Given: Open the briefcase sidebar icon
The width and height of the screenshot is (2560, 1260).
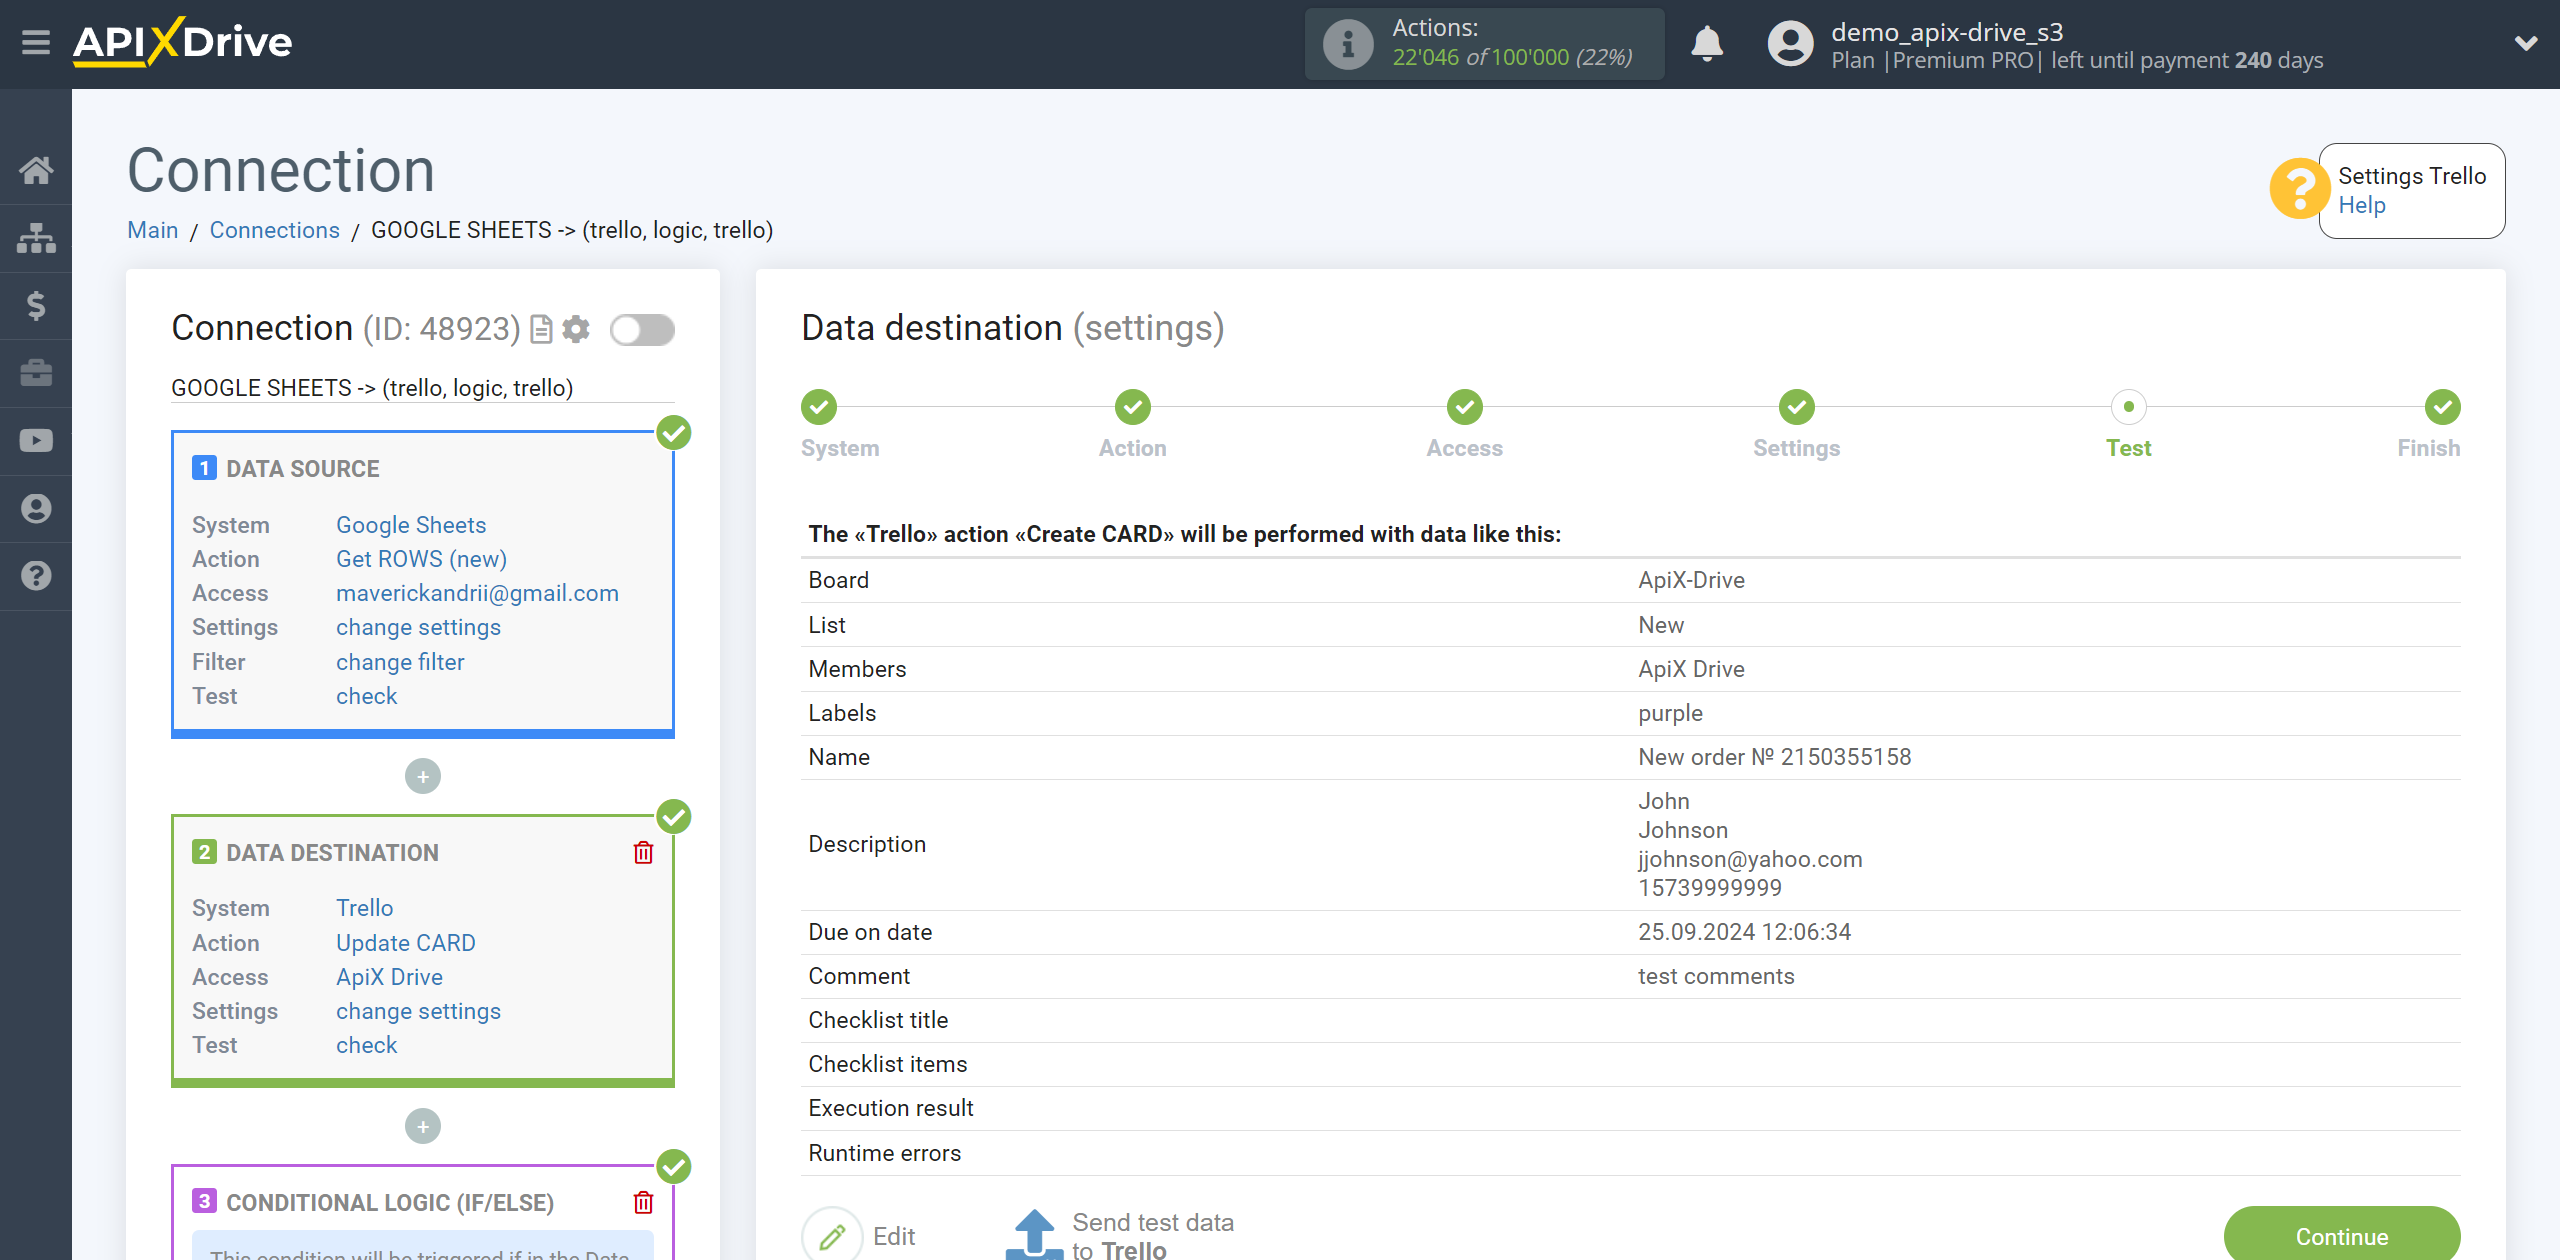Looking at the screenshot, I should [36, 373].
